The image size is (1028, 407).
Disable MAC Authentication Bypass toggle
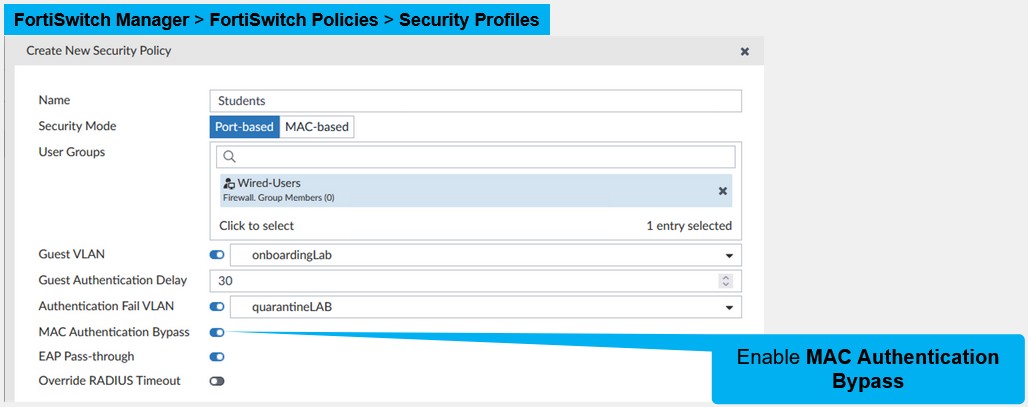pos(217,332)
